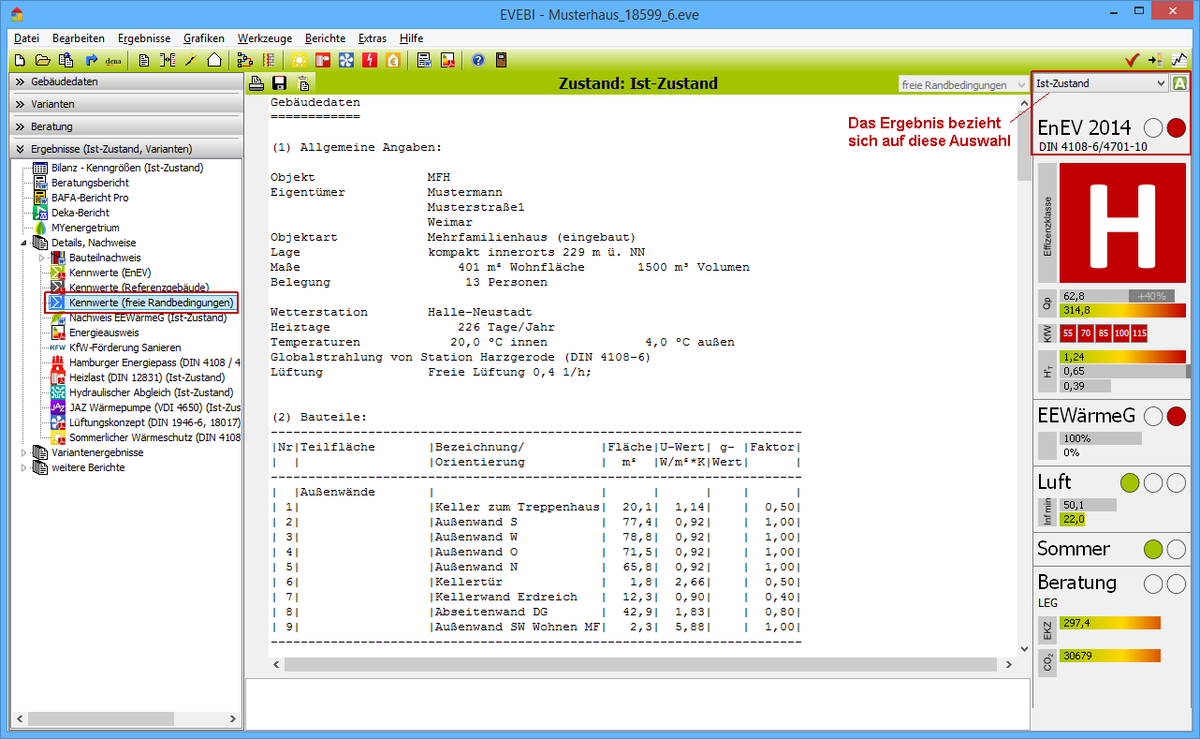Image resolution: width=1200 pixels, height=739 pixels.
Task: Click the magic wand toolbar icon
Action: (x=190, y=60)
